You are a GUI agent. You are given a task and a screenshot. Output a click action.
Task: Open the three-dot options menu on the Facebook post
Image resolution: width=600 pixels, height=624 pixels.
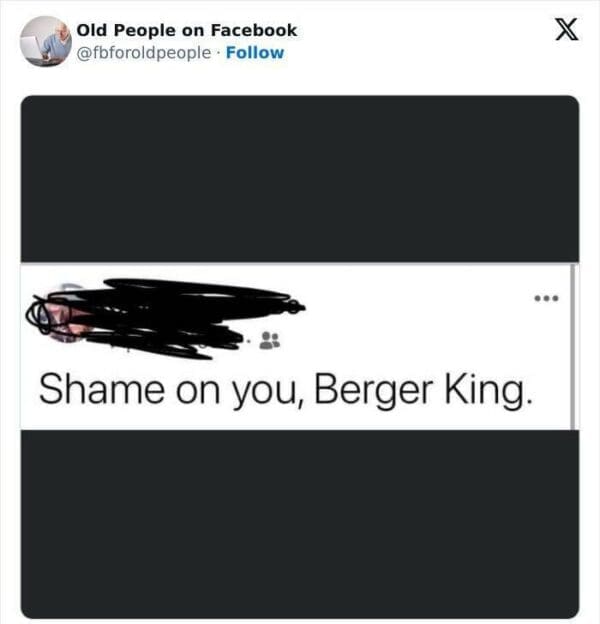(546, 298)
